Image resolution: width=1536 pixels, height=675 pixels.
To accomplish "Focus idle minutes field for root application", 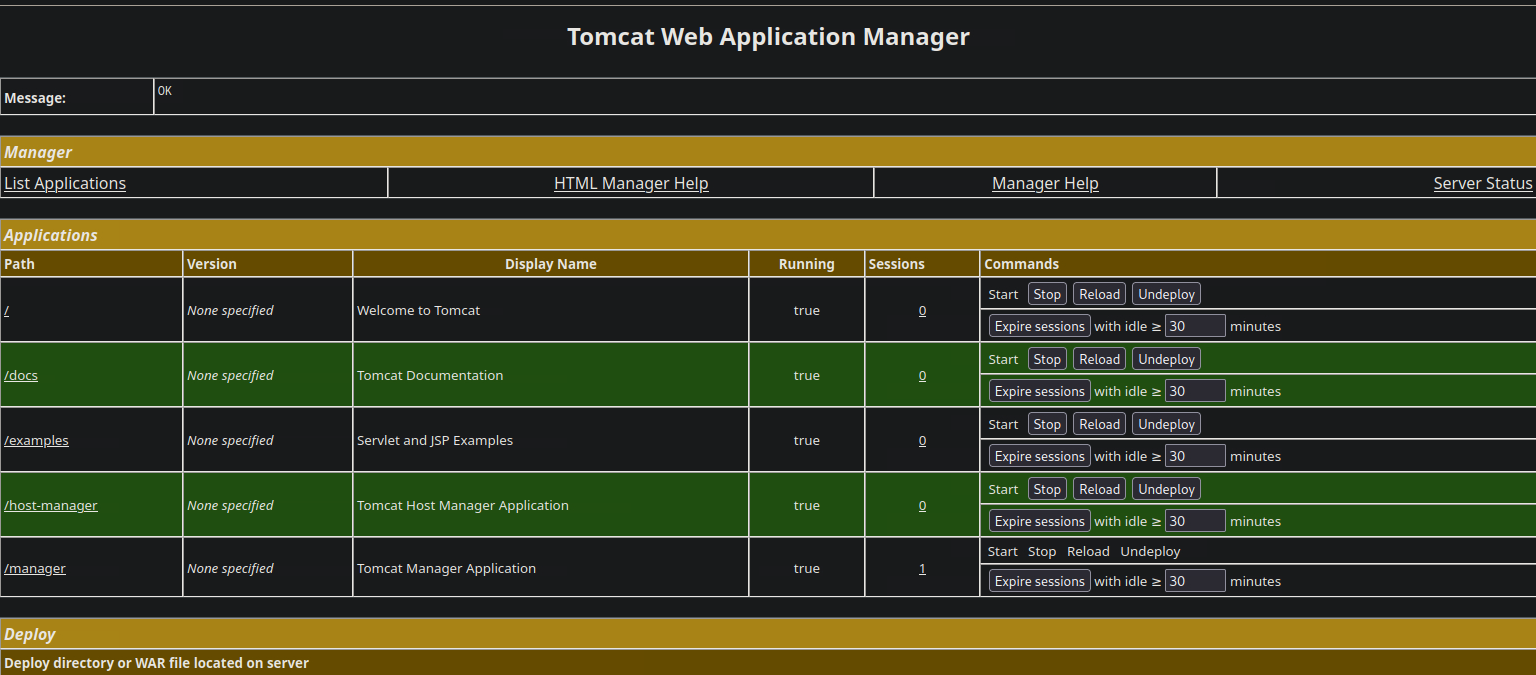I will click(x=1195, y=326).
